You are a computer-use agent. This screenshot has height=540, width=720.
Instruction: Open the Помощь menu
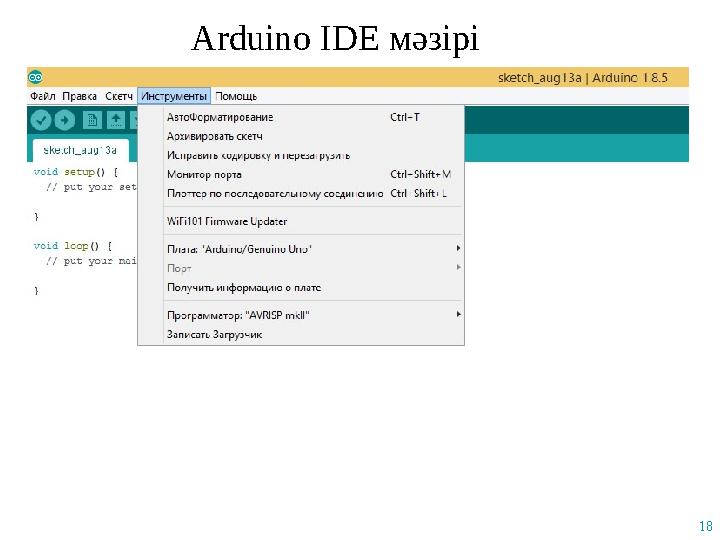point(236,96)
